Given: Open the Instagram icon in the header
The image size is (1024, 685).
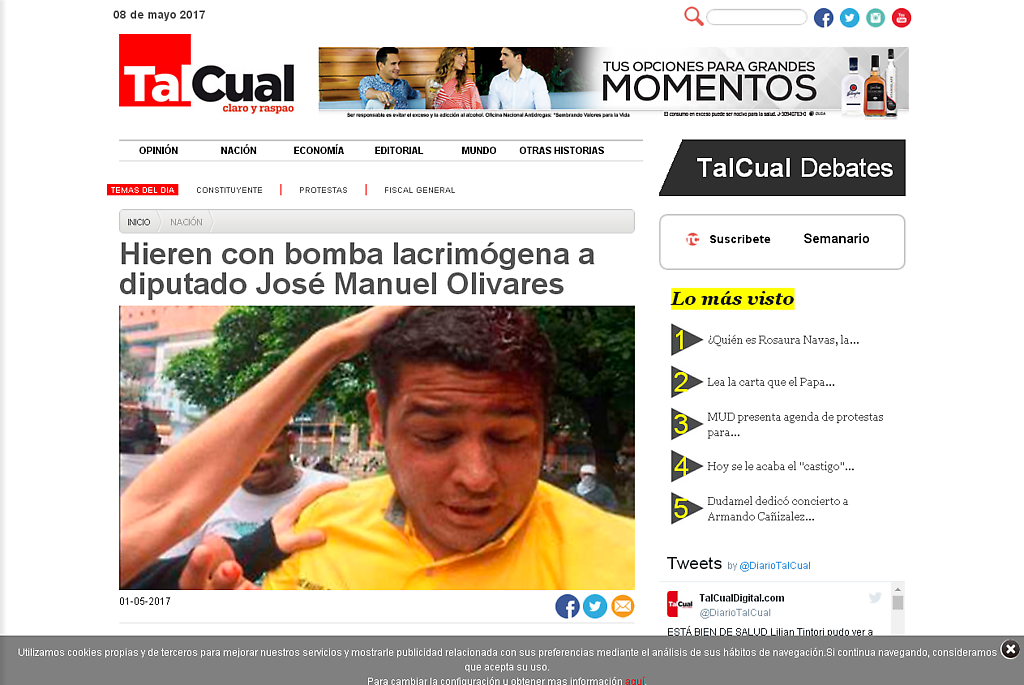Looking at the screenshot, I should 876,17.
